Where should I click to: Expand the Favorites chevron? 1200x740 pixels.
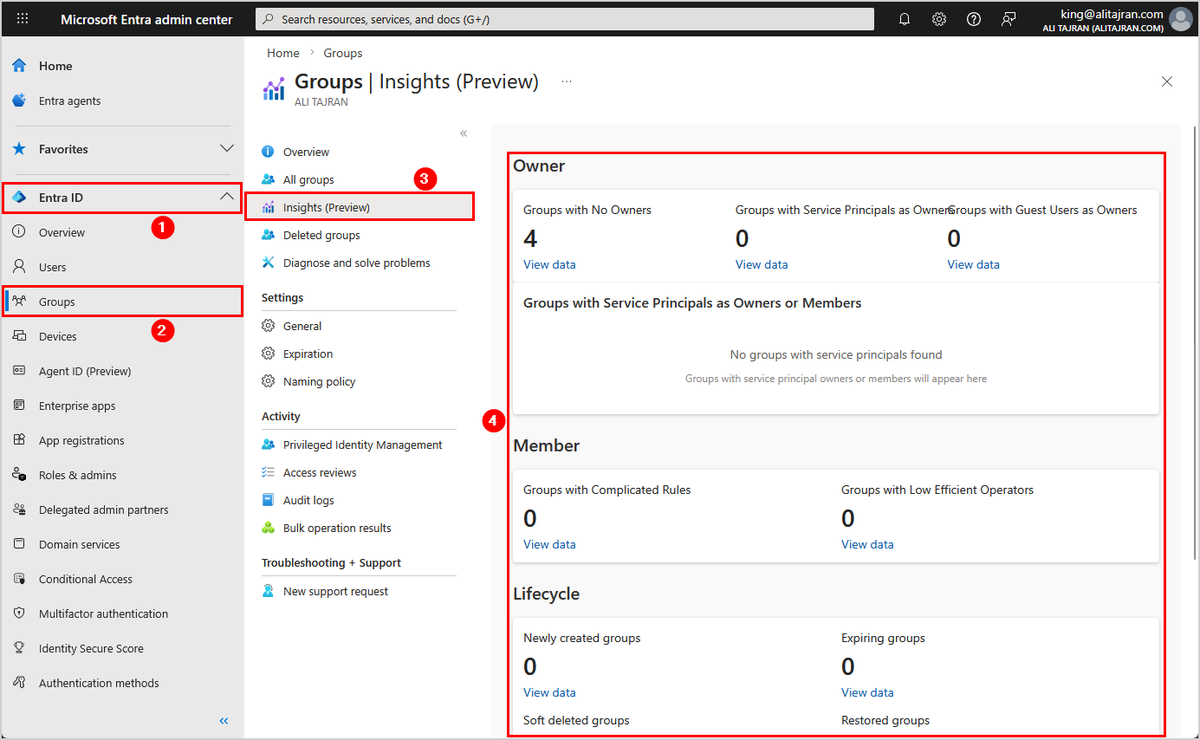pyautogui.click(x=226, y=149)
